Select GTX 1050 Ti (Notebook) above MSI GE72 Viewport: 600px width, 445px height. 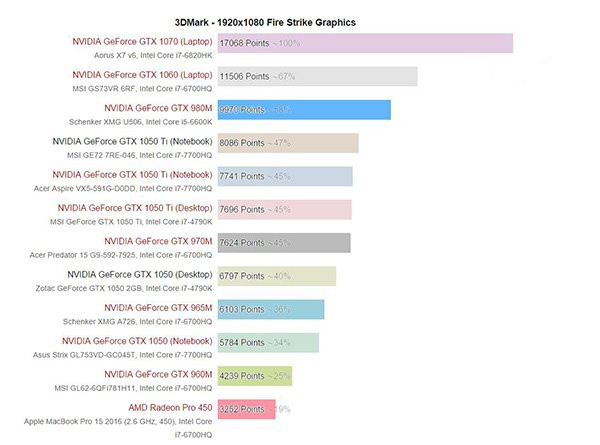(x=132, y=142)
